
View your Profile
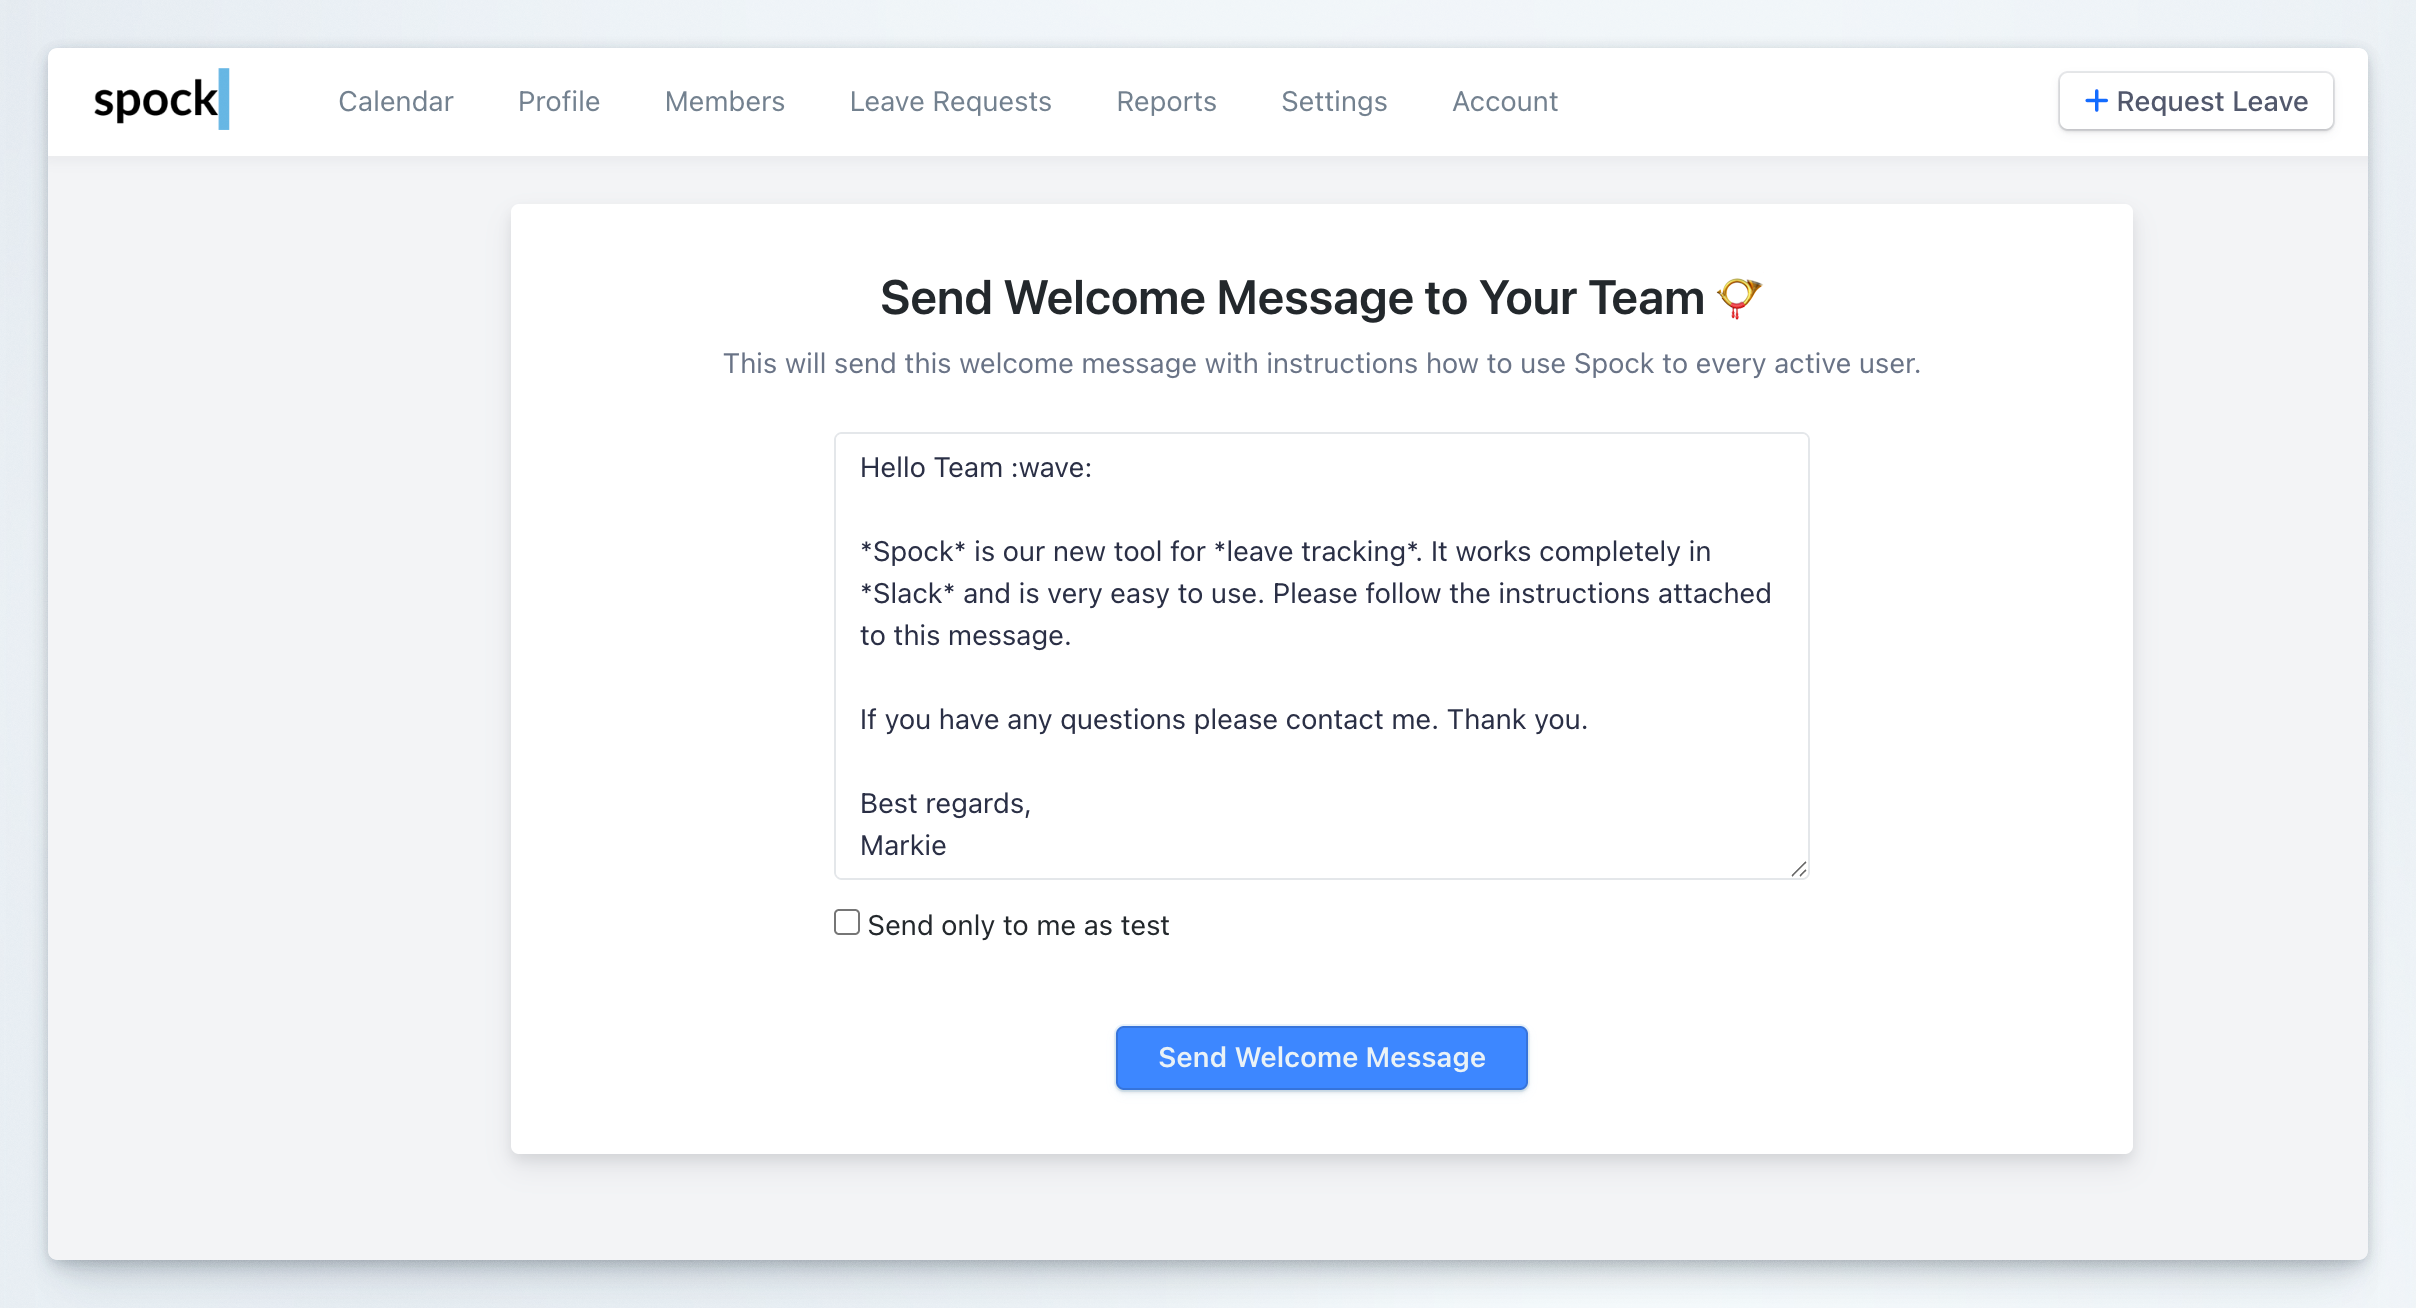pos(558,101)
